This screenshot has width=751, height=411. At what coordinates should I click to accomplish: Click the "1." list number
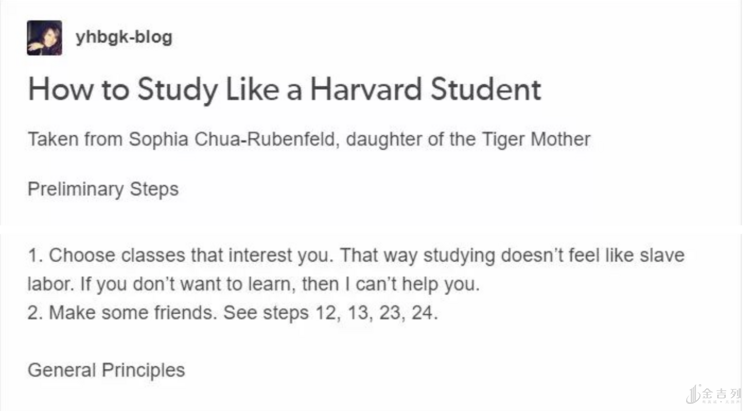(35, 256)
